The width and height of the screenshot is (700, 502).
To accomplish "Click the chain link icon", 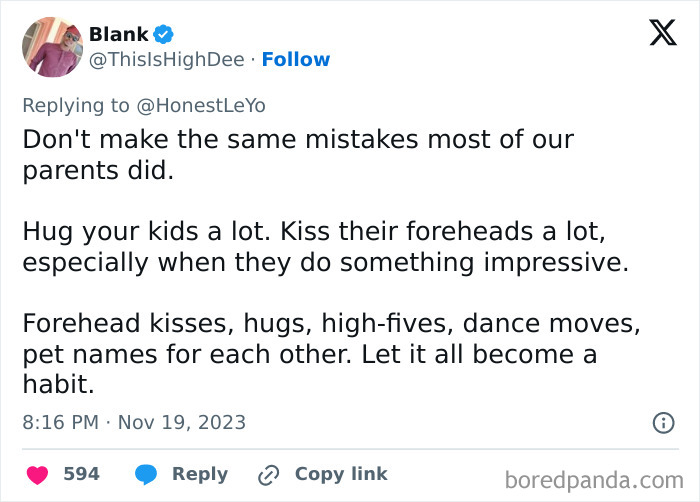I will tap(268, 475).
